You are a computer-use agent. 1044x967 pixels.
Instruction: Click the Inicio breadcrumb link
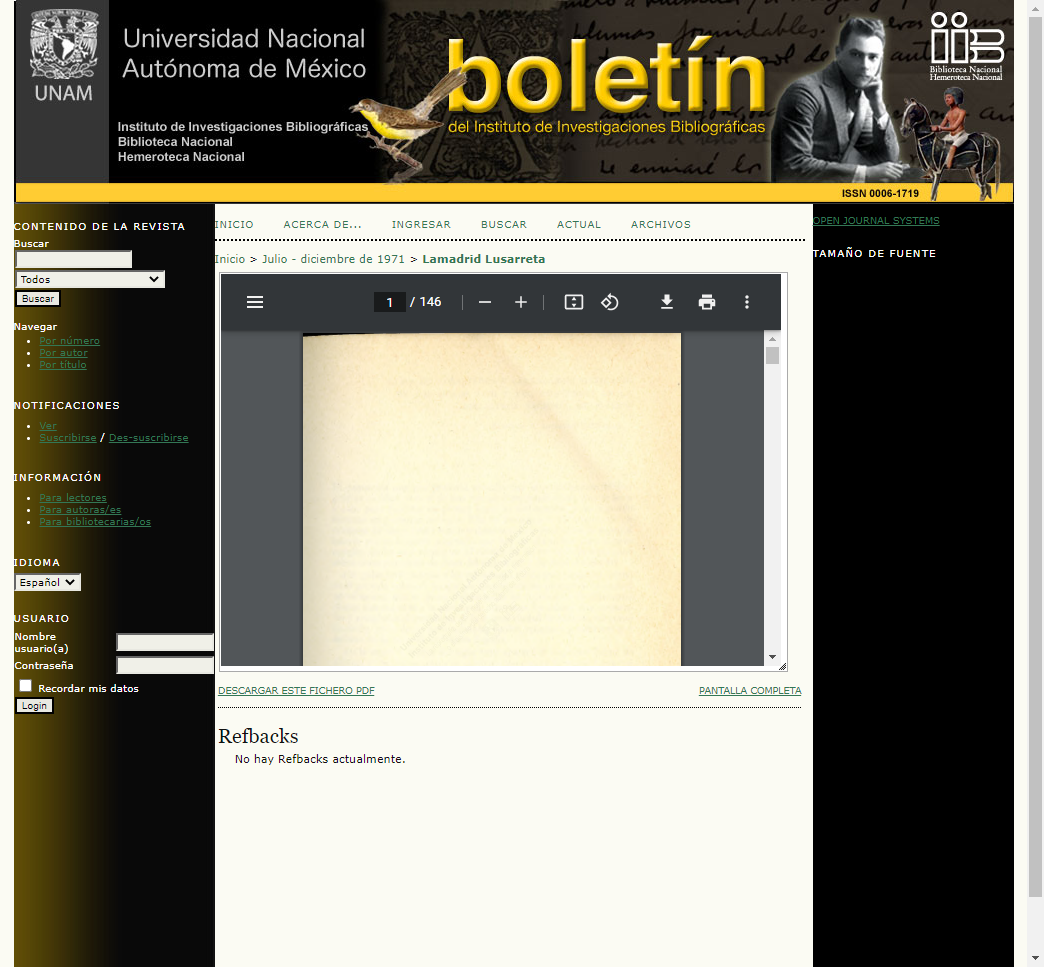pos(230,259)
